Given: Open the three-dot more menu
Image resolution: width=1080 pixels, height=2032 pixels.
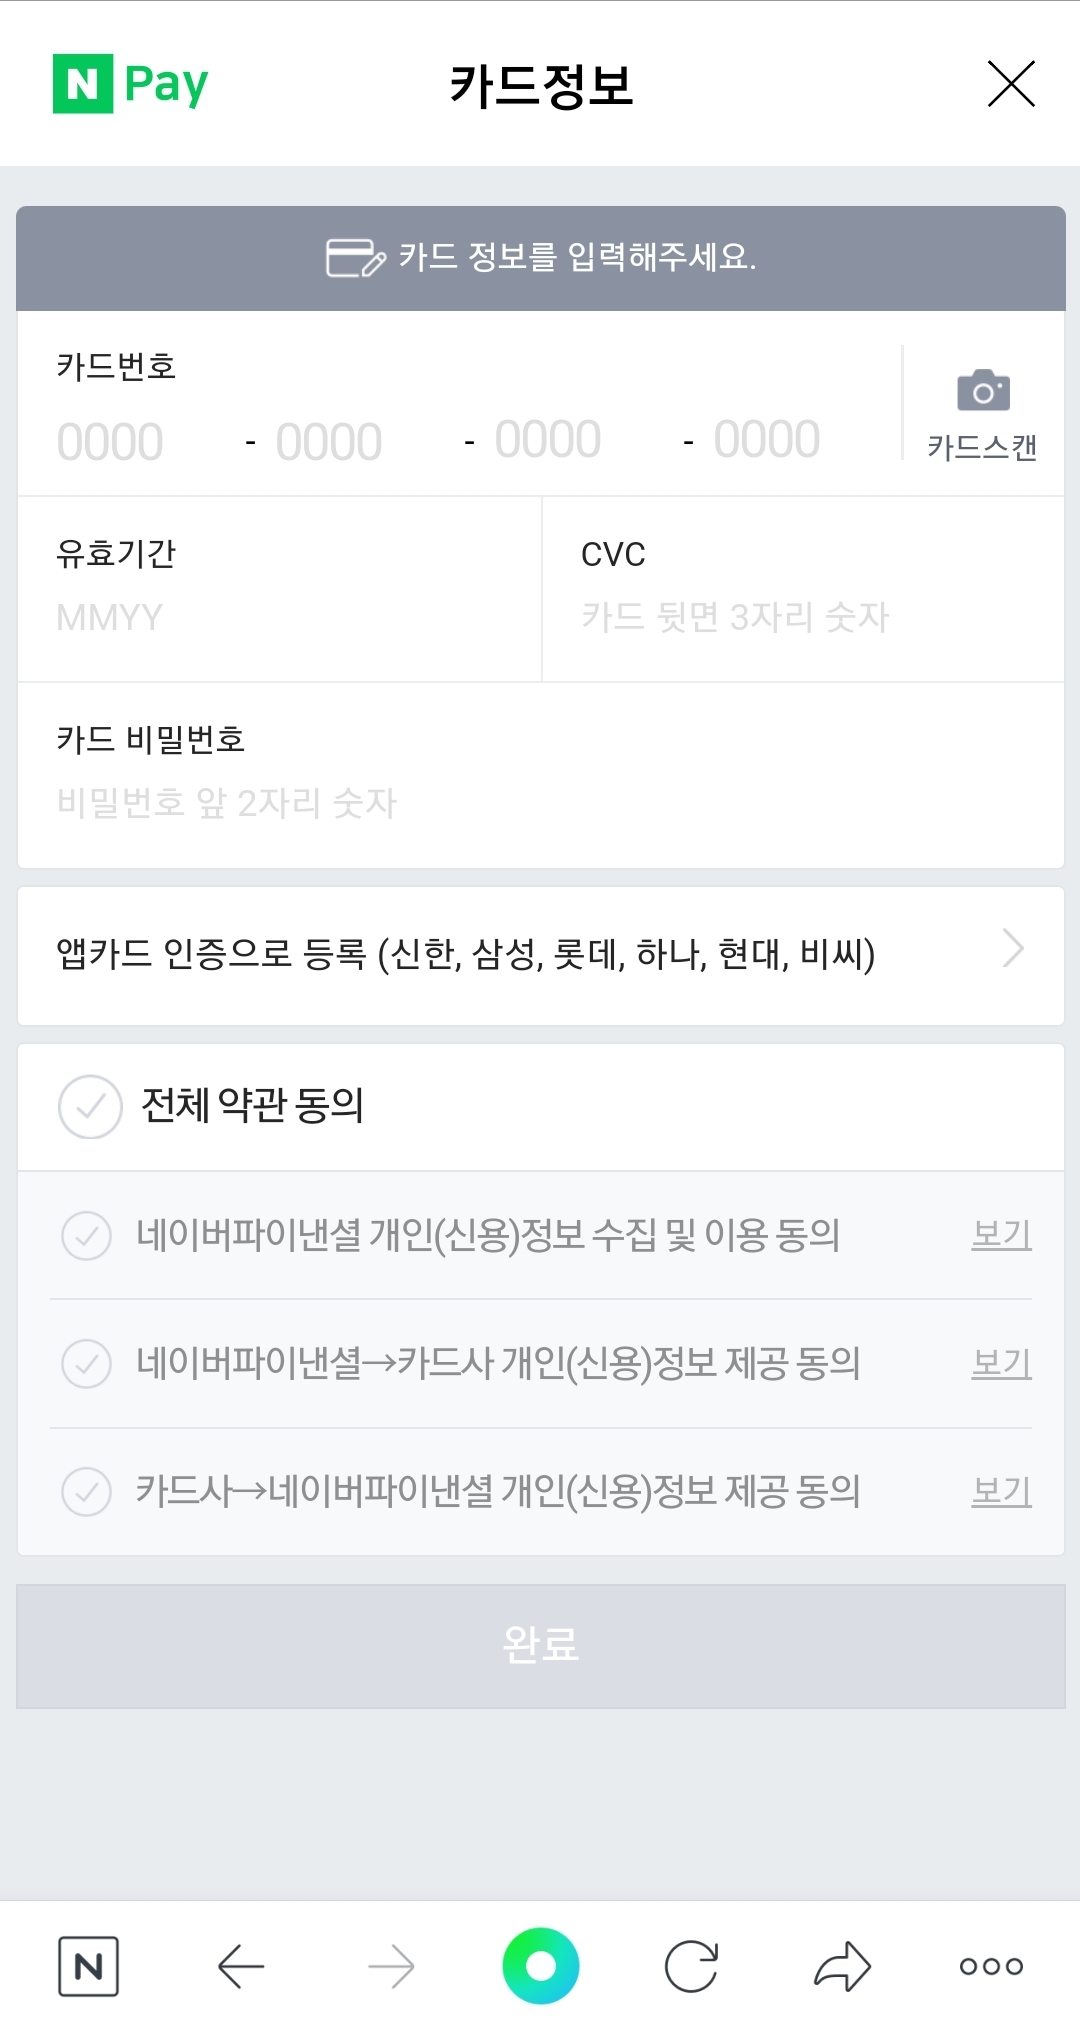Looking at the screenshot, I should (991, 1966).
